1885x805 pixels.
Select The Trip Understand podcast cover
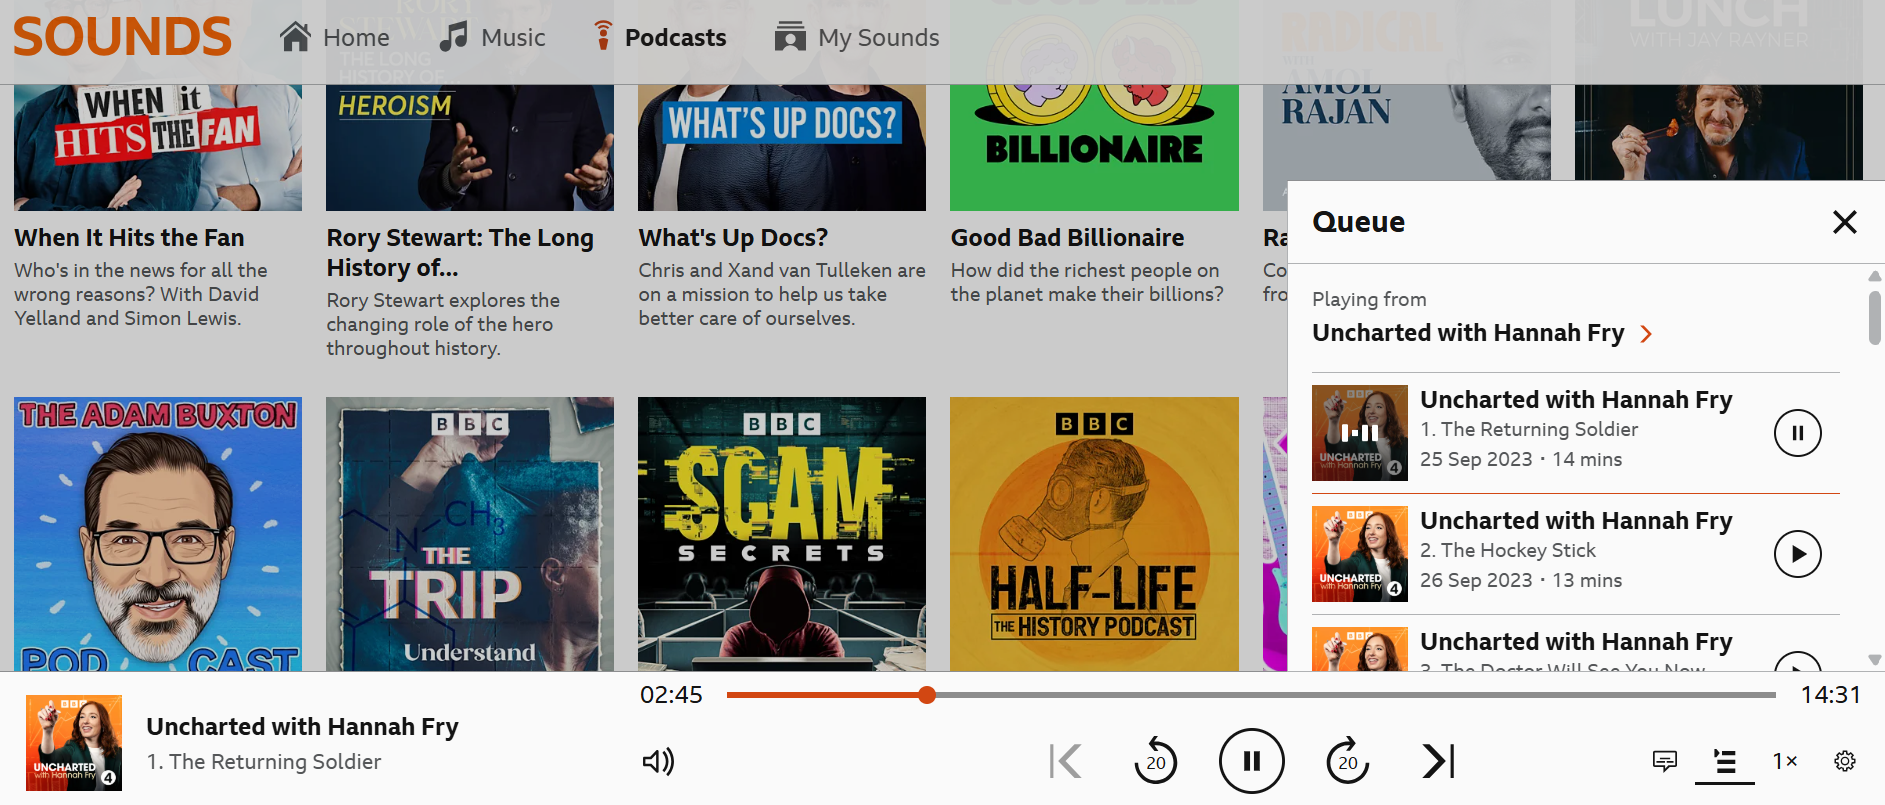click(x=470, y=534)
